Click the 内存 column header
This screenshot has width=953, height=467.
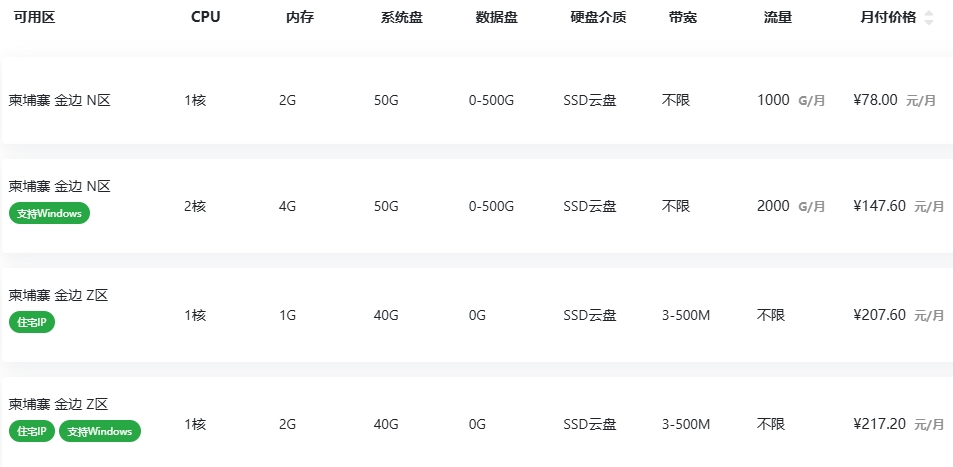300,18
